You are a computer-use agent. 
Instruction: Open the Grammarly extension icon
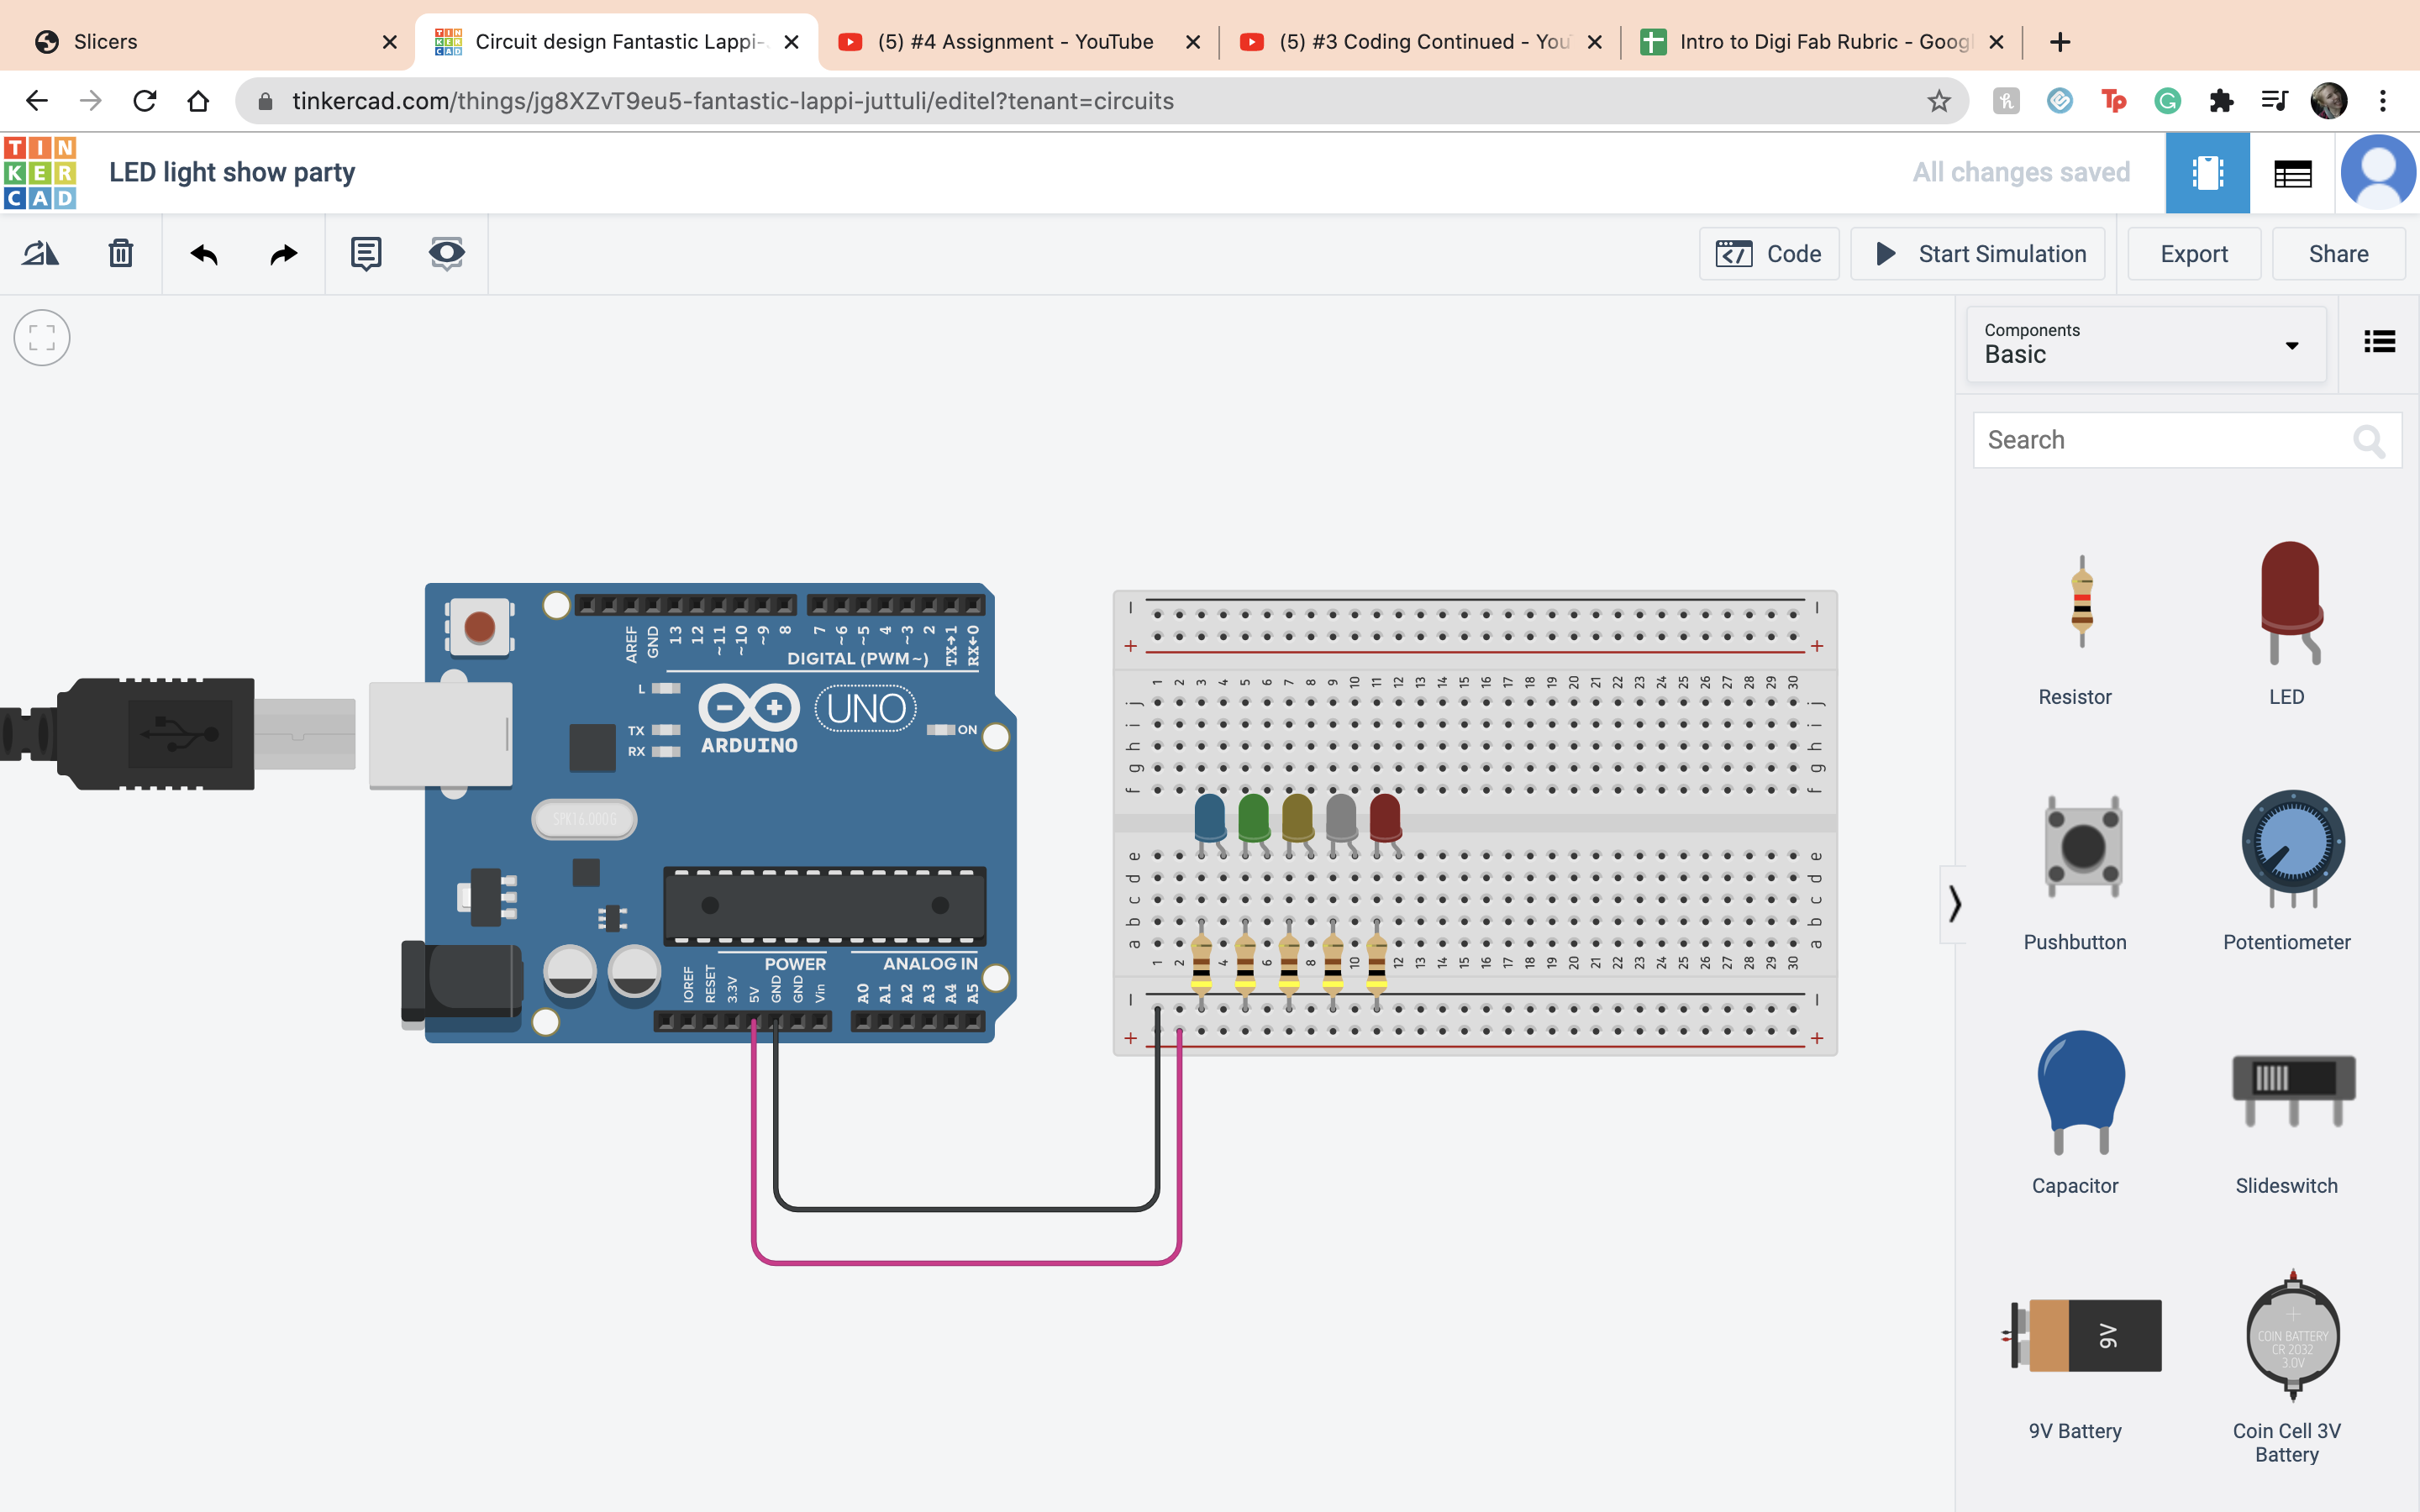[x=2167, y=101]
